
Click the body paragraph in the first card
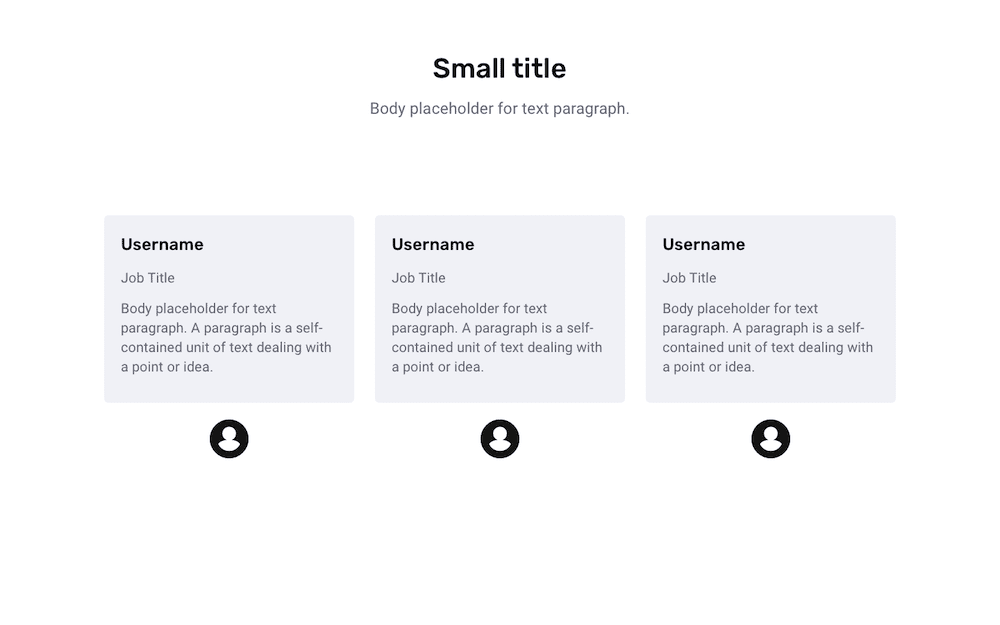[226, 337]
